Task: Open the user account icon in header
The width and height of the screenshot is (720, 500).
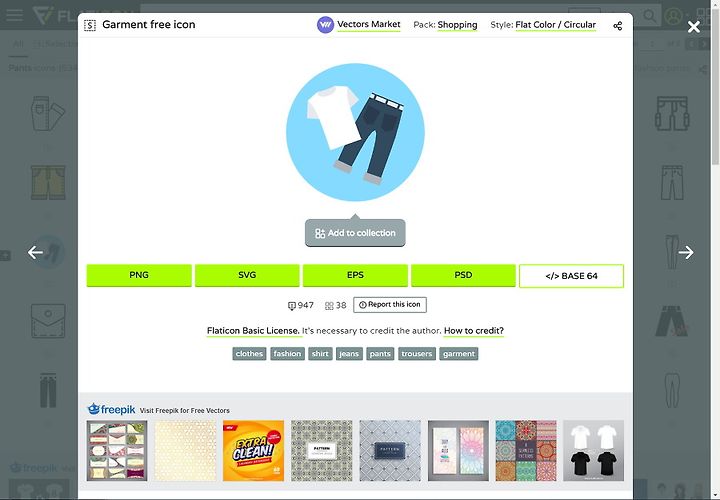Action: pyautogui.click(x=674, y=17)
